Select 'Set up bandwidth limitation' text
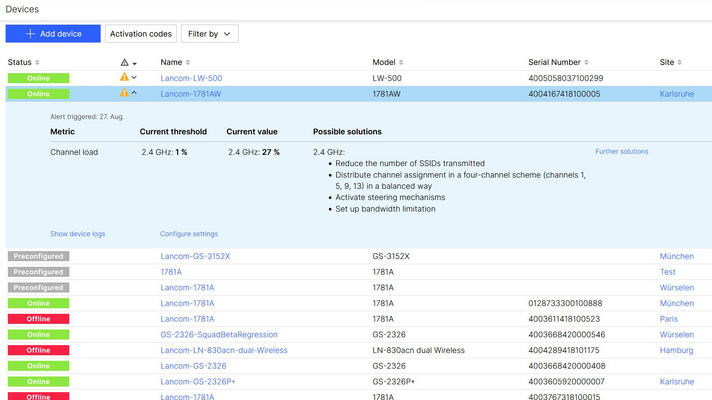Image resolution: width=712 pixels, height=400 pixels. pyautogui.click(x=385, y=209)
